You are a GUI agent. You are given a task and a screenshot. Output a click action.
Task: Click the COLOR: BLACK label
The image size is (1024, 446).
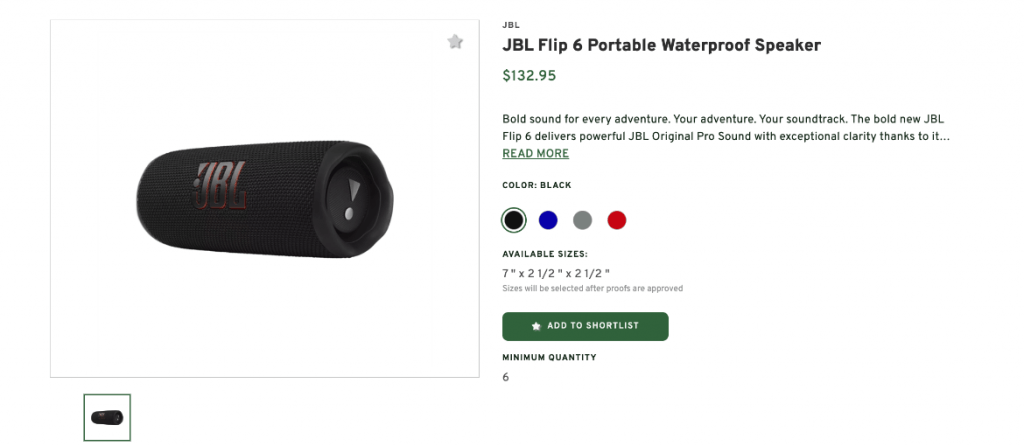[x=537, y=185]
